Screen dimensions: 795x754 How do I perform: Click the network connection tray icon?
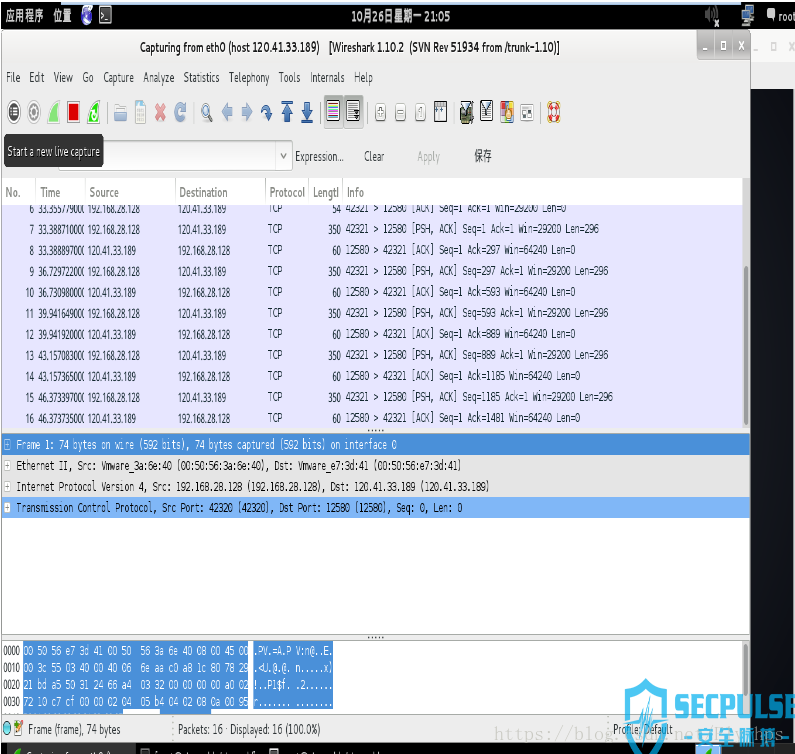747,16
